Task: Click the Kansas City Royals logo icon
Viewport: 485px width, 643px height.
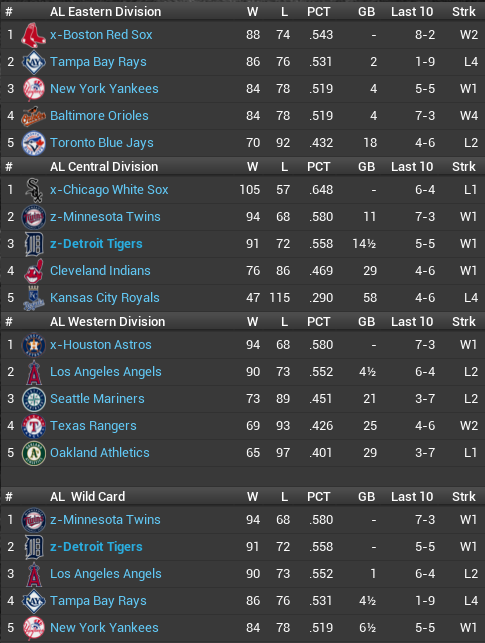Action: pyautogui.click(x=34, y=298)
